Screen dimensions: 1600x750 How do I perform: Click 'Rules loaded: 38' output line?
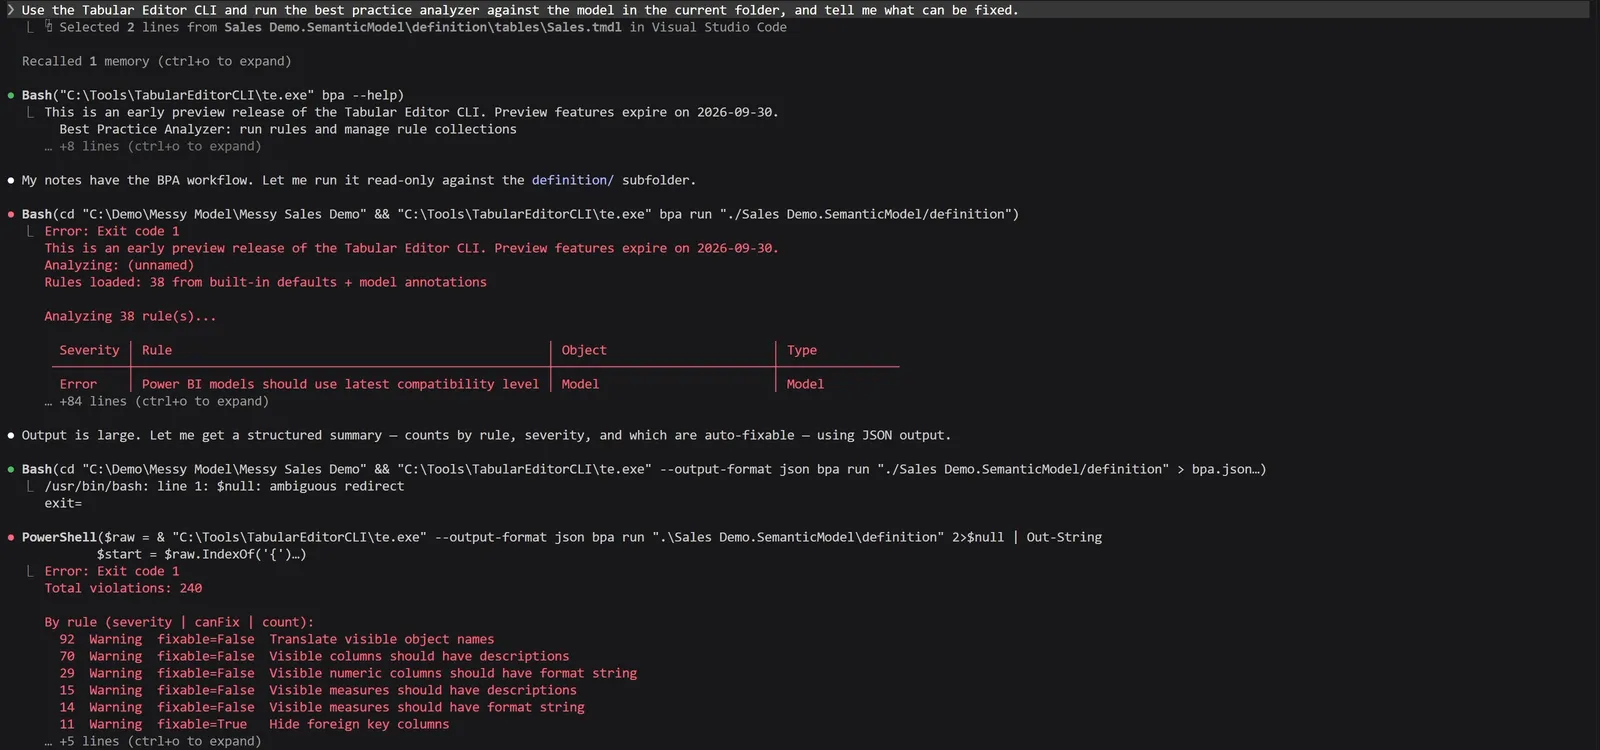[265, 282]
